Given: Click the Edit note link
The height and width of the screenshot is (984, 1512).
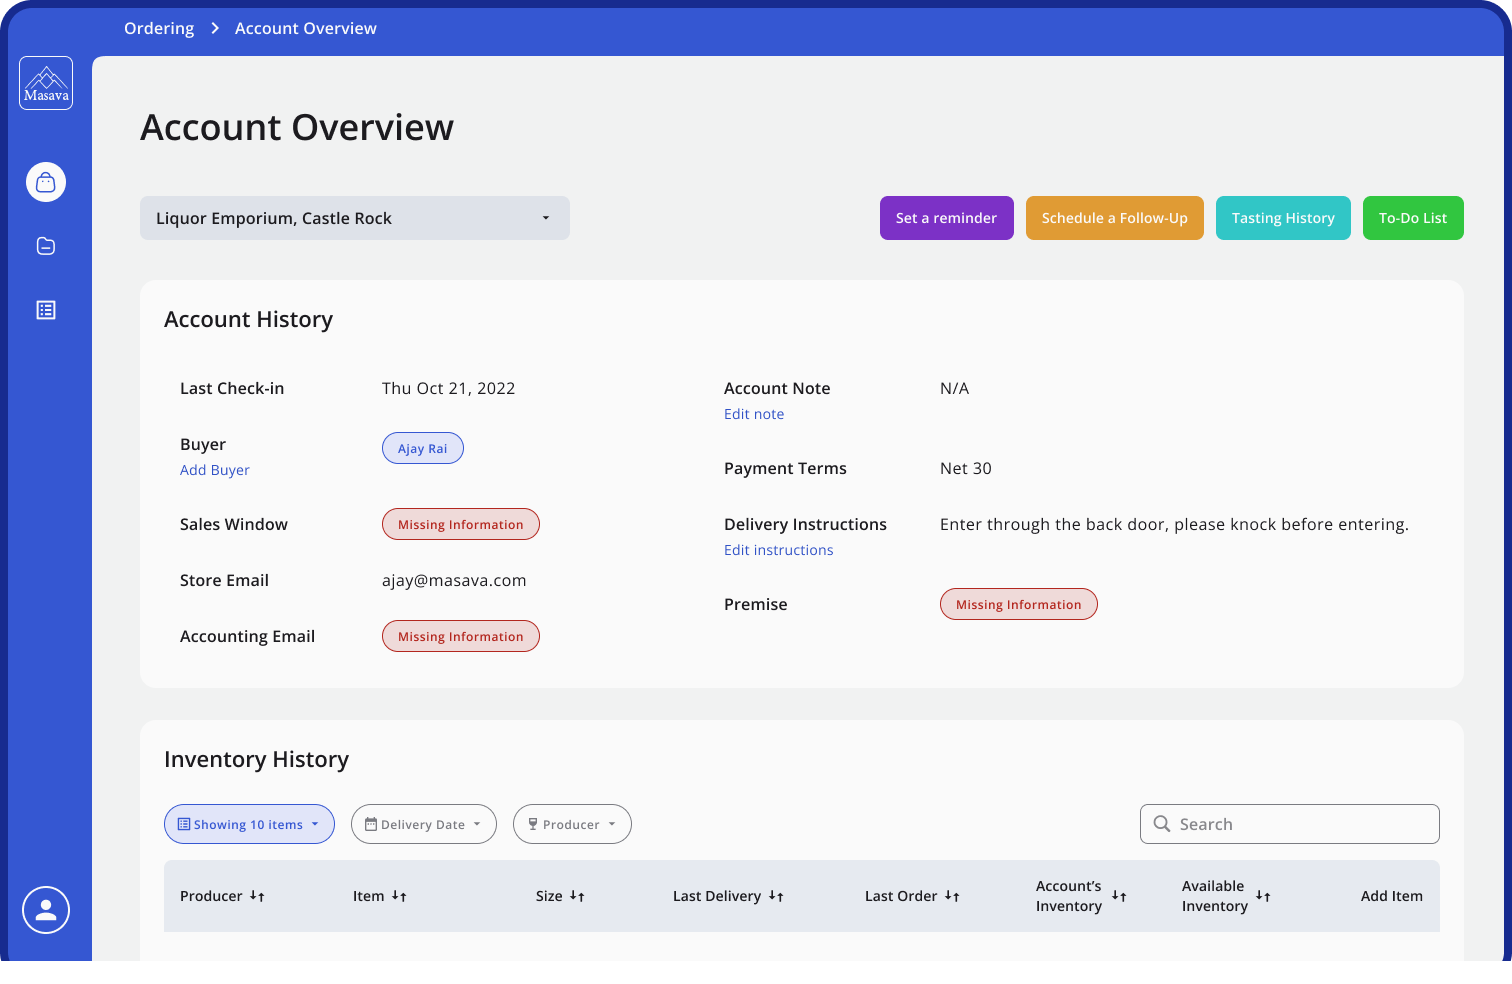Looking at the screenshot, I should 754,414.
